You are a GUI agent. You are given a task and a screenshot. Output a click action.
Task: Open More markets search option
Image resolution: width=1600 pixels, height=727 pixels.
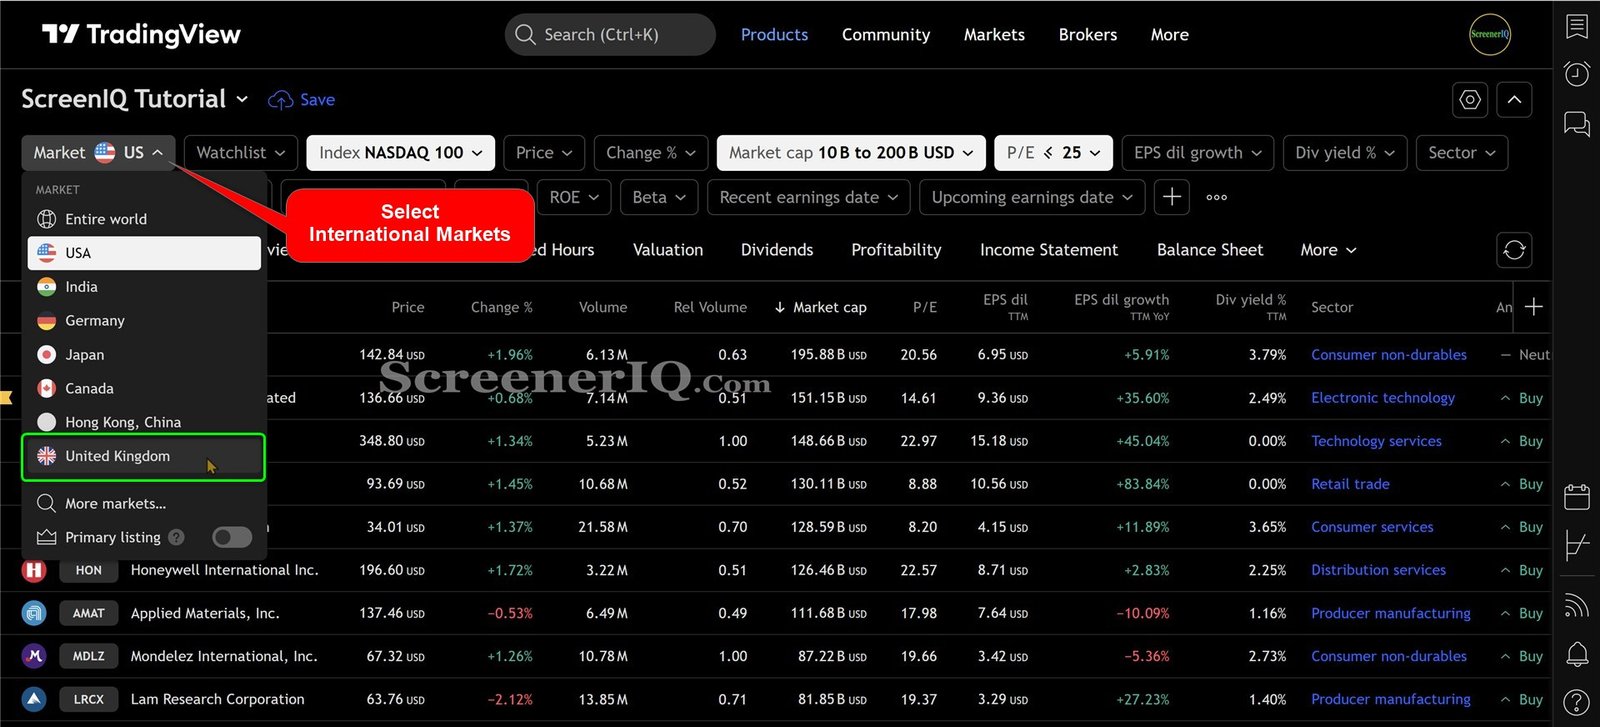coord(144,503)
